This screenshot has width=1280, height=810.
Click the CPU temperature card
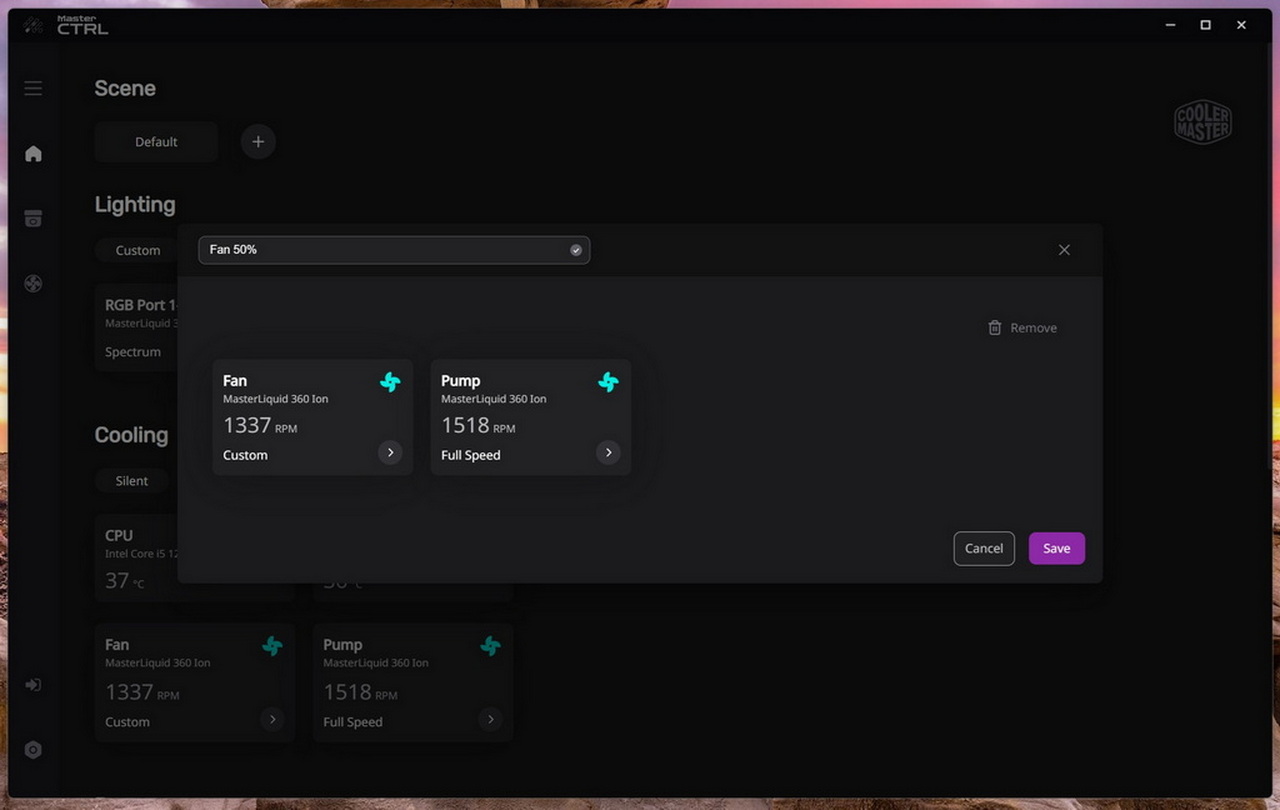[138, 558]
